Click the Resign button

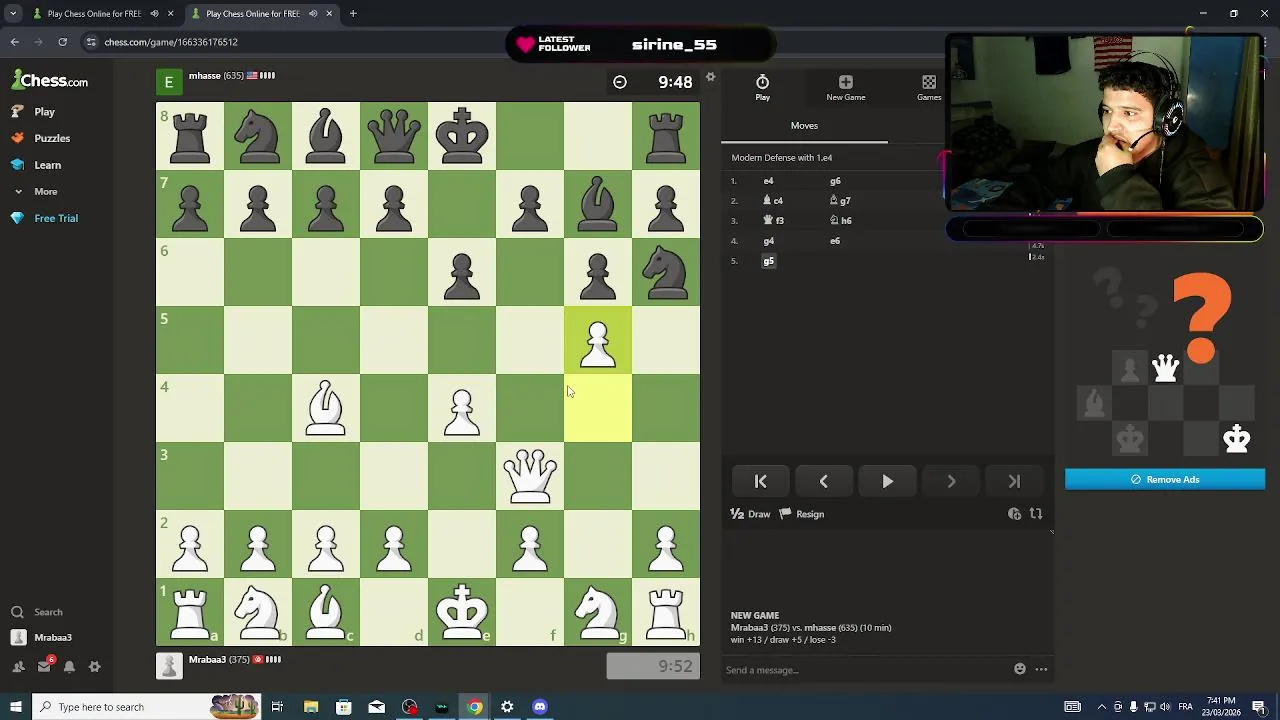coord(802,514)
